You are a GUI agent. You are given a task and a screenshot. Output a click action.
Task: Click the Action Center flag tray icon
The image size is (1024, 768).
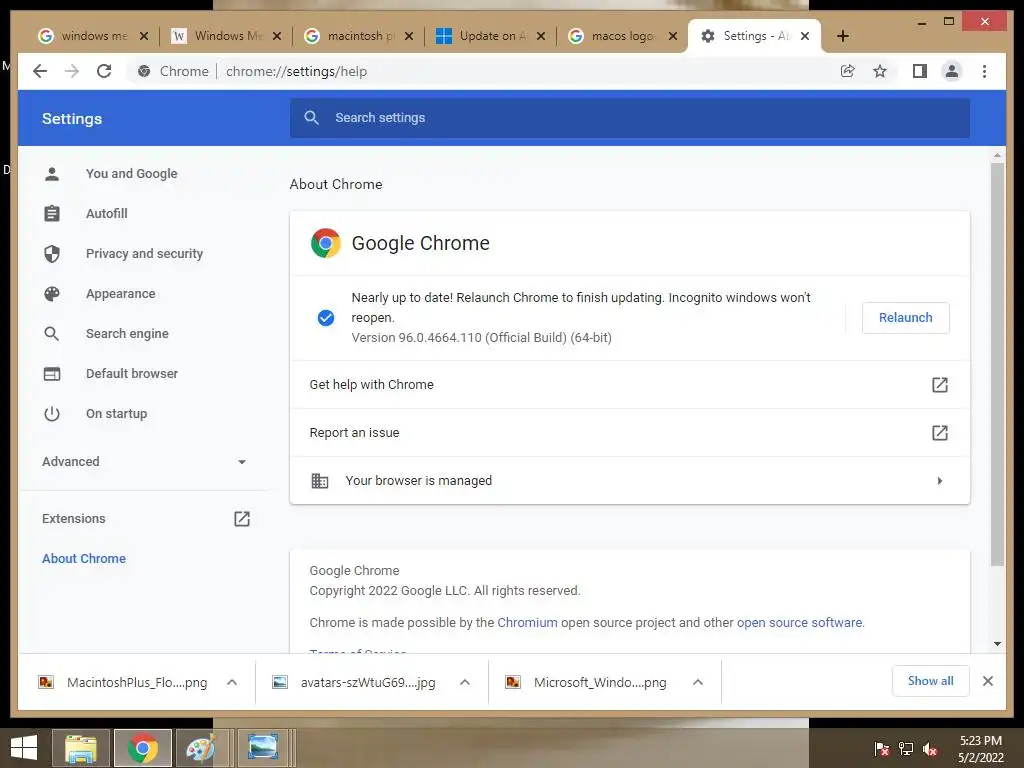tap(881, 749)
